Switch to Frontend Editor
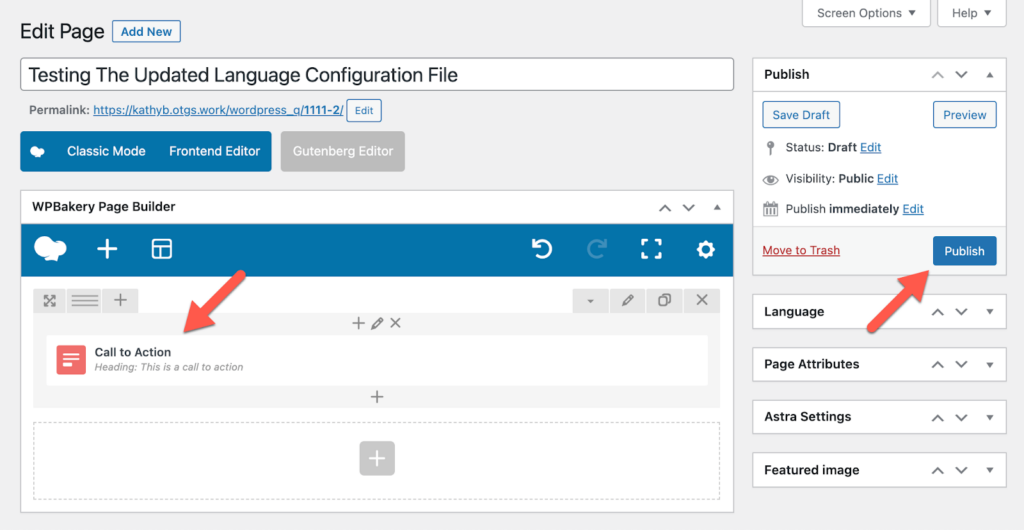This screenshot has width=1024, height=530. [214, 151]
